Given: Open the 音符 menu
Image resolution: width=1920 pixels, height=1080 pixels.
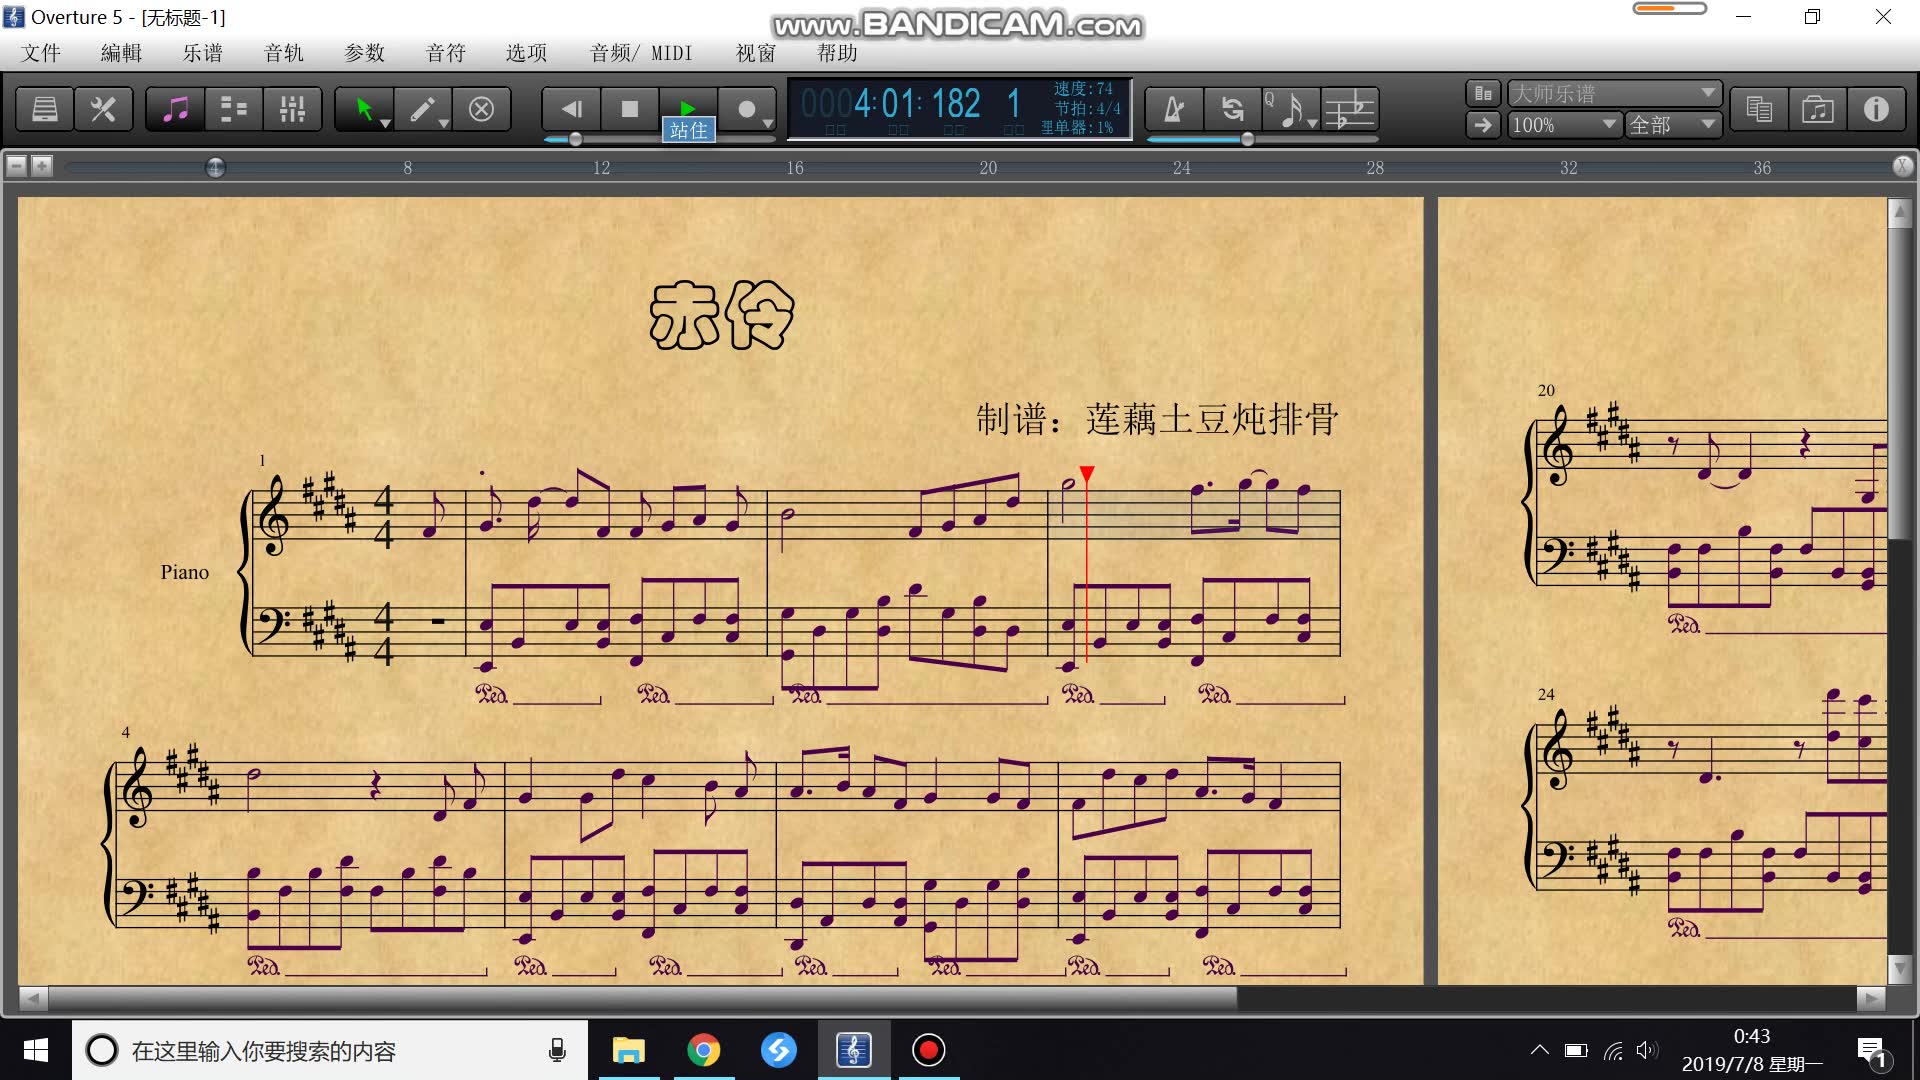Looking at the screenshot, I should point(446,53).
